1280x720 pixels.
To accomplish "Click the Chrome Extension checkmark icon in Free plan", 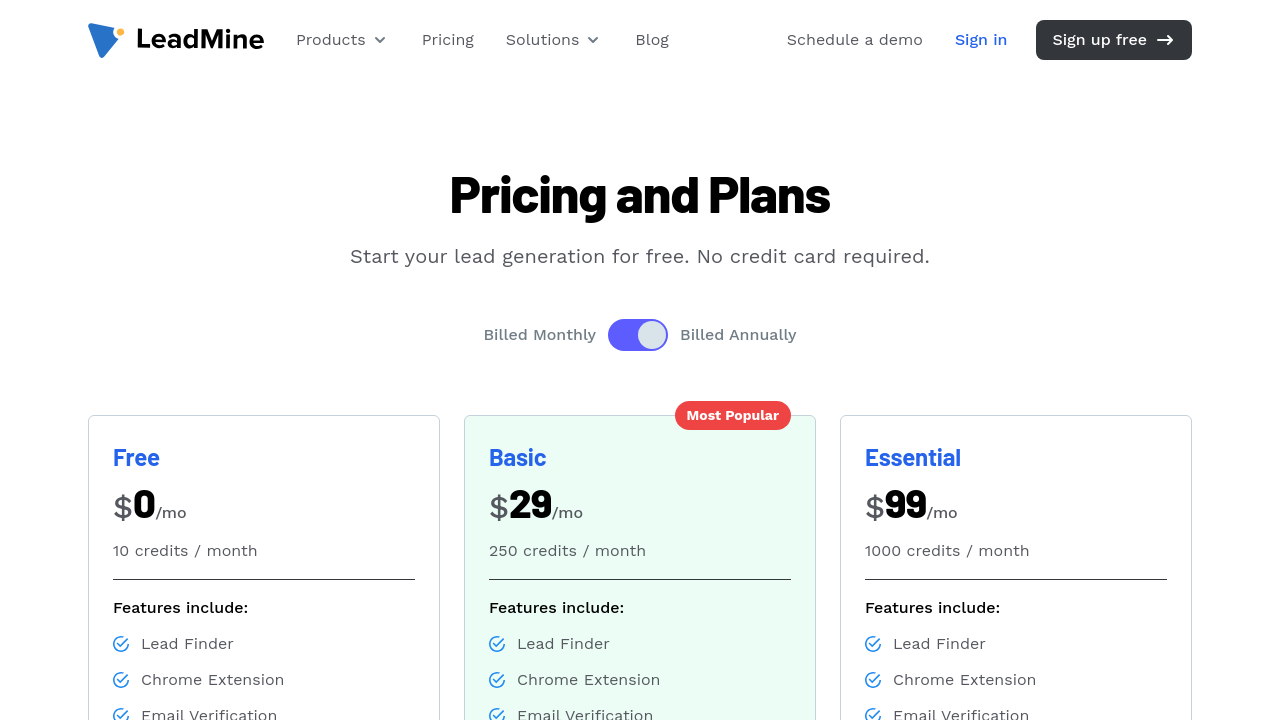I will [x=121, y=680].
